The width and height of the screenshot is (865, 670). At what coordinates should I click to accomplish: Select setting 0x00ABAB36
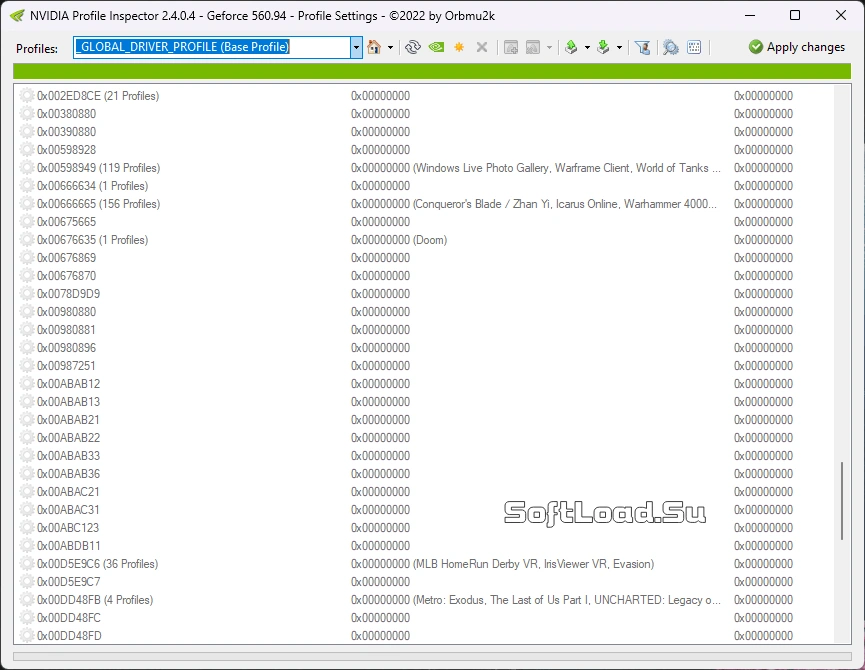68,474
